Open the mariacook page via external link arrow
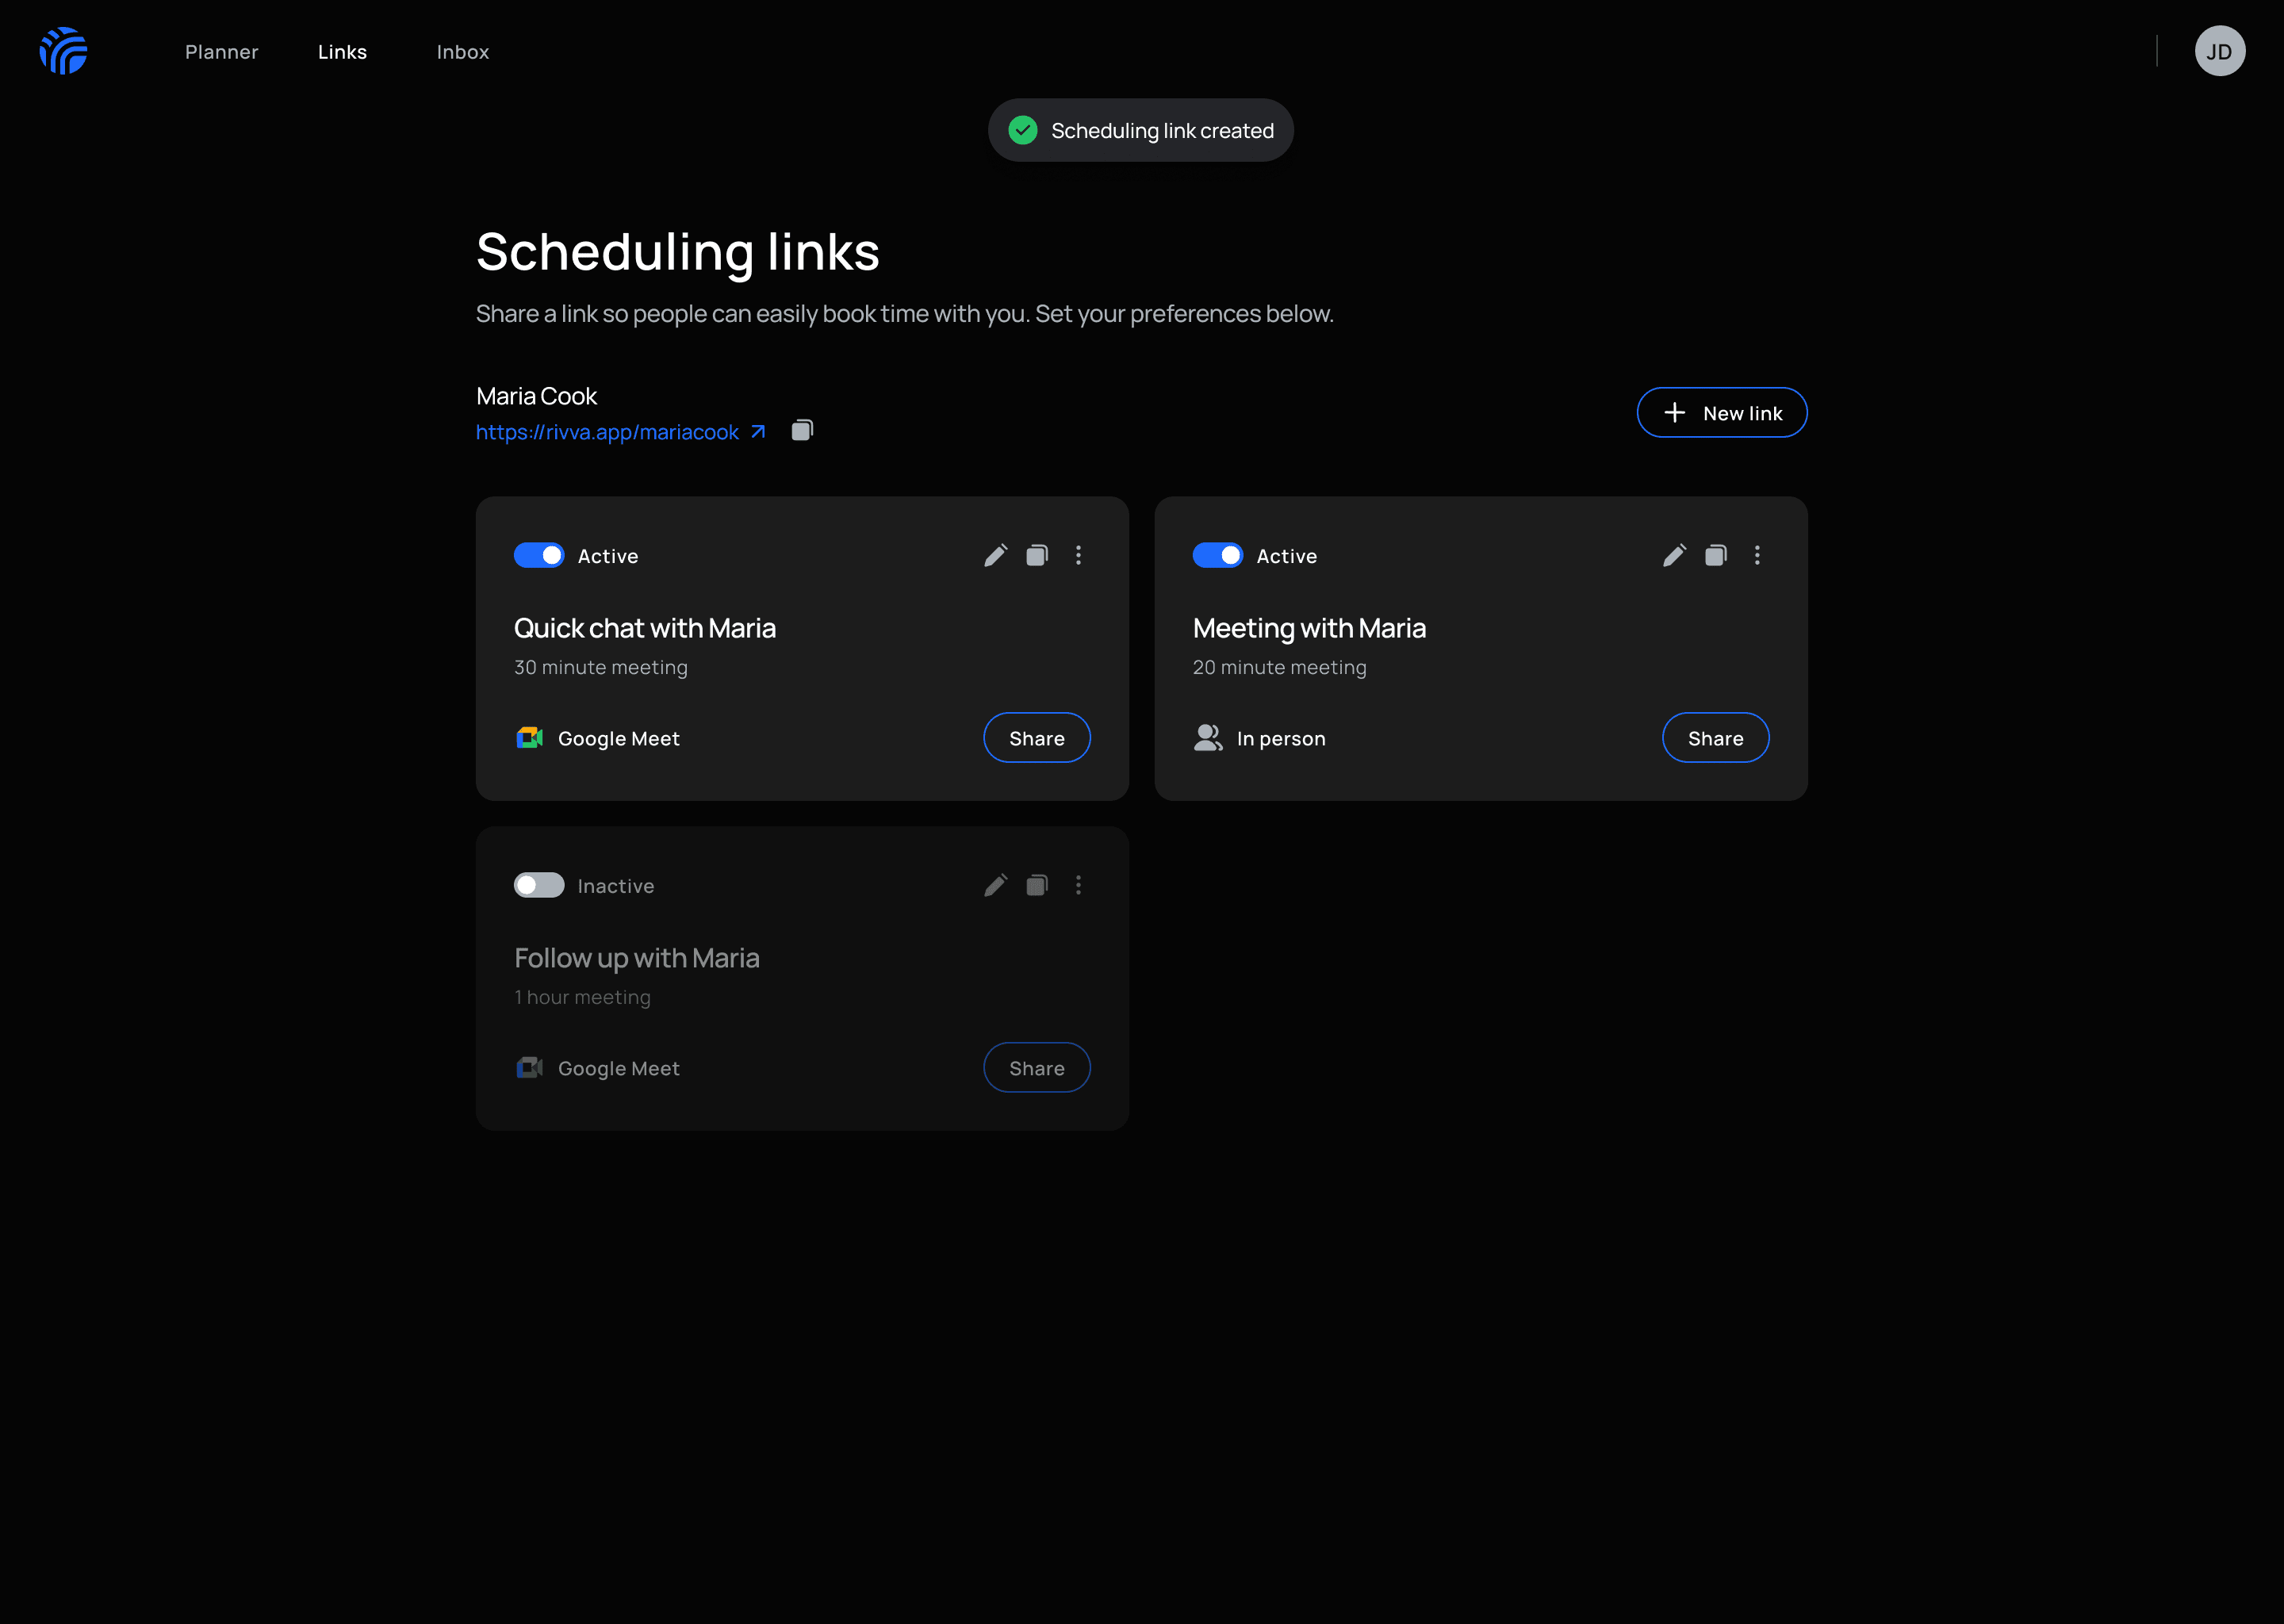This screenshot has height=1624, width=2284. 758,431
